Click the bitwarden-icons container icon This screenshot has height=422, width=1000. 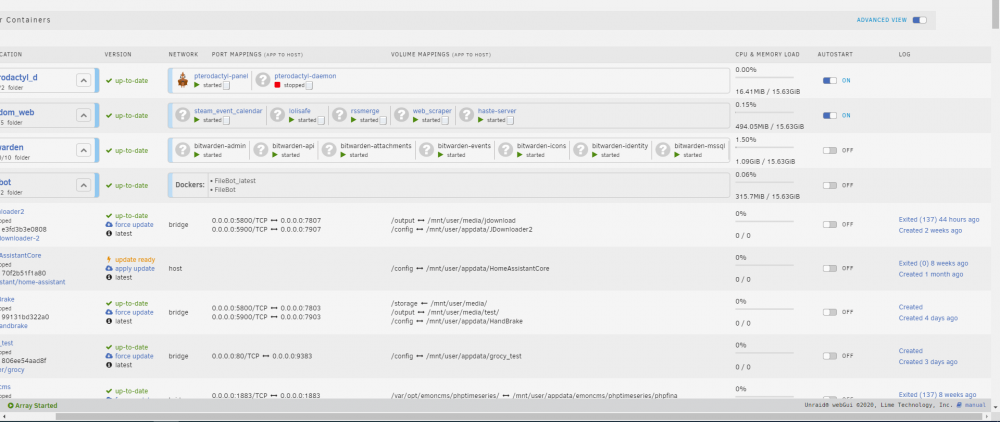click(x=506, y=150)
